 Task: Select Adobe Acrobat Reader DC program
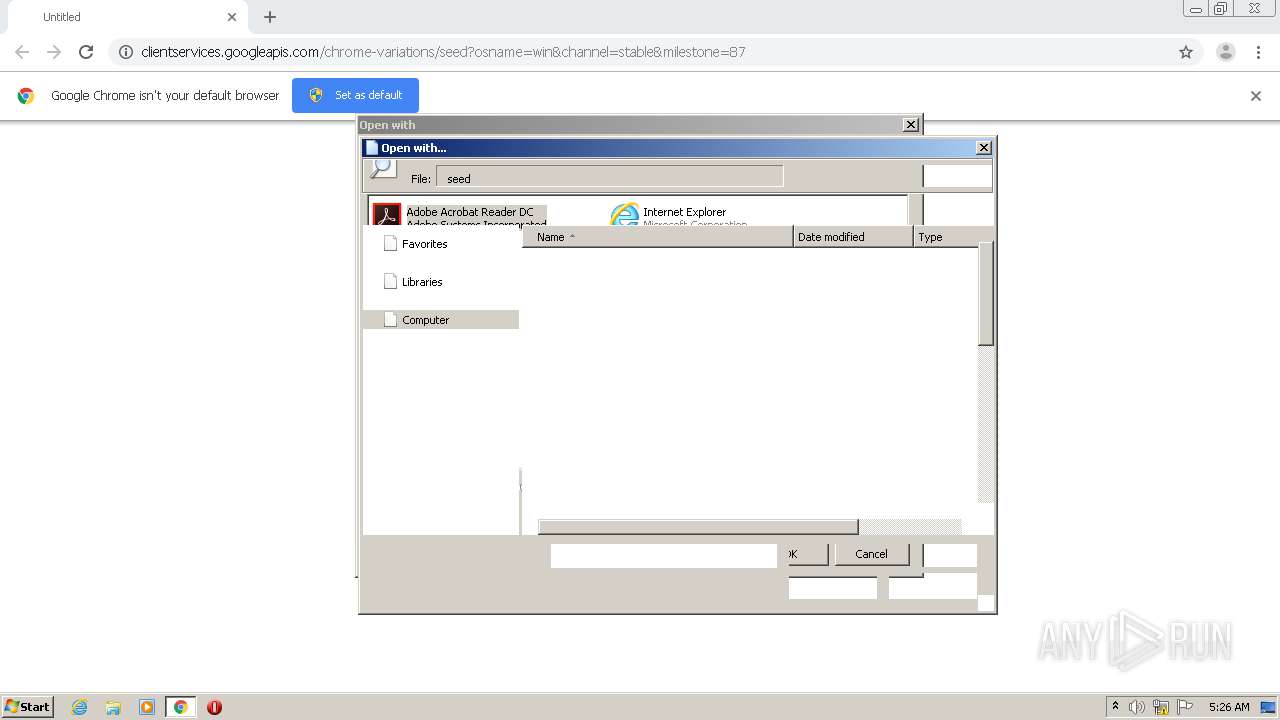pos(459,214)
